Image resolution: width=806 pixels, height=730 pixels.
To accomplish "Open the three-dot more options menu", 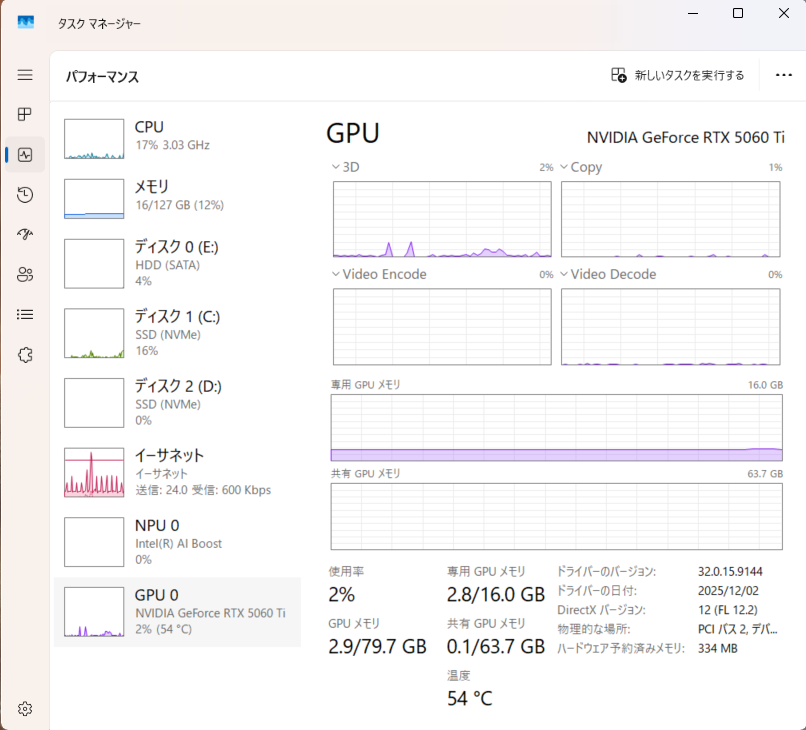I will point(783,75).
